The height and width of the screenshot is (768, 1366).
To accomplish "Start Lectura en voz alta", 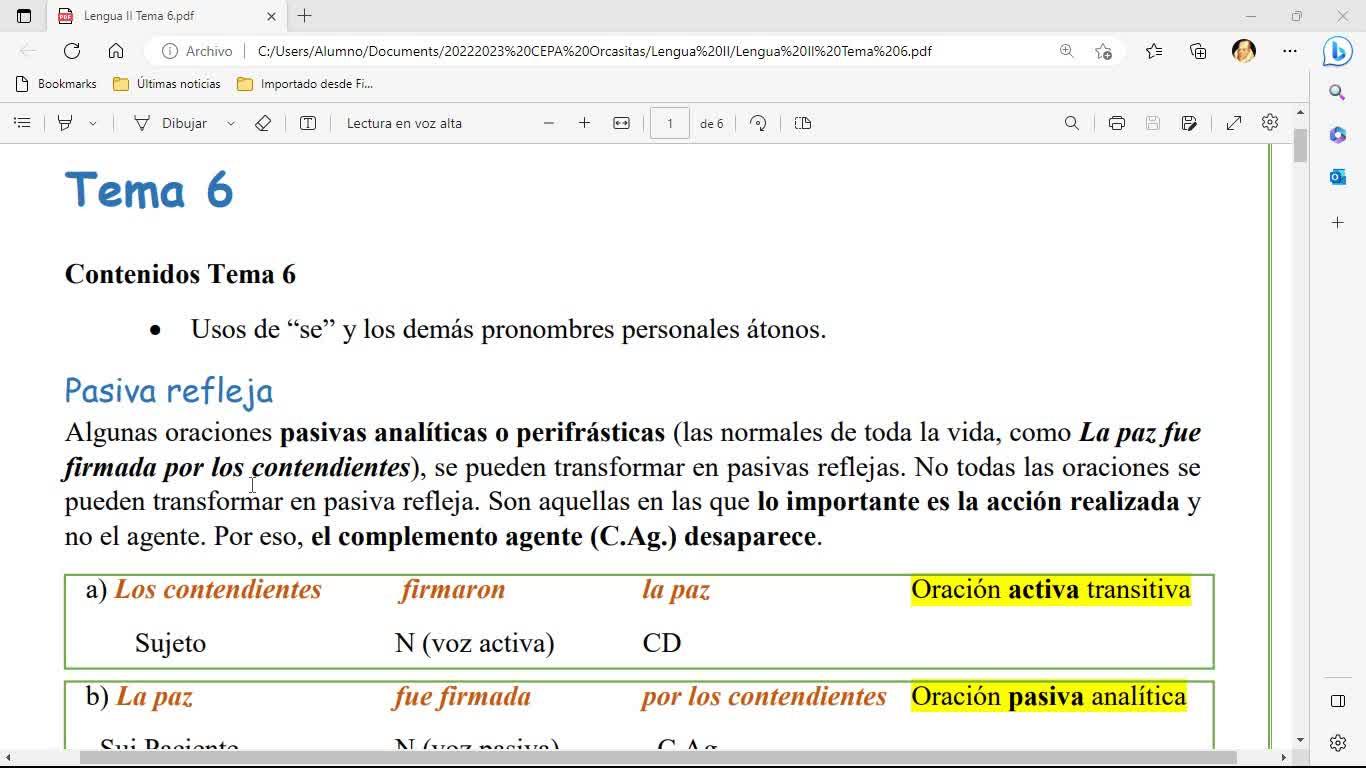I will [404, 123].
